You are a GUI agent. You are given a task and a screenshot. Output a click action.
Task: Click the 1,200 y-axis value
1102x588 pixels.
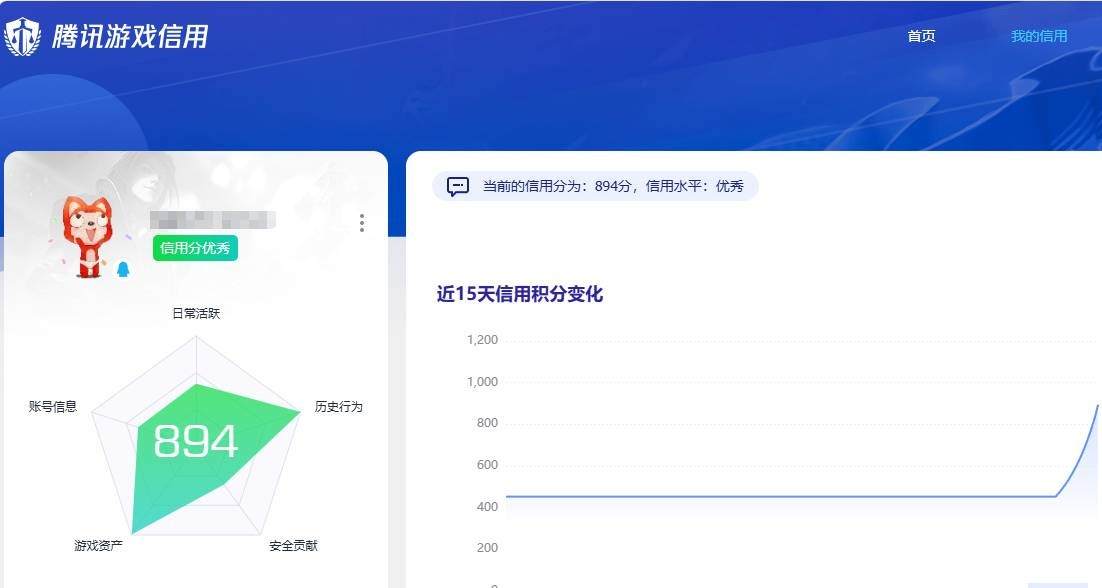482,340
